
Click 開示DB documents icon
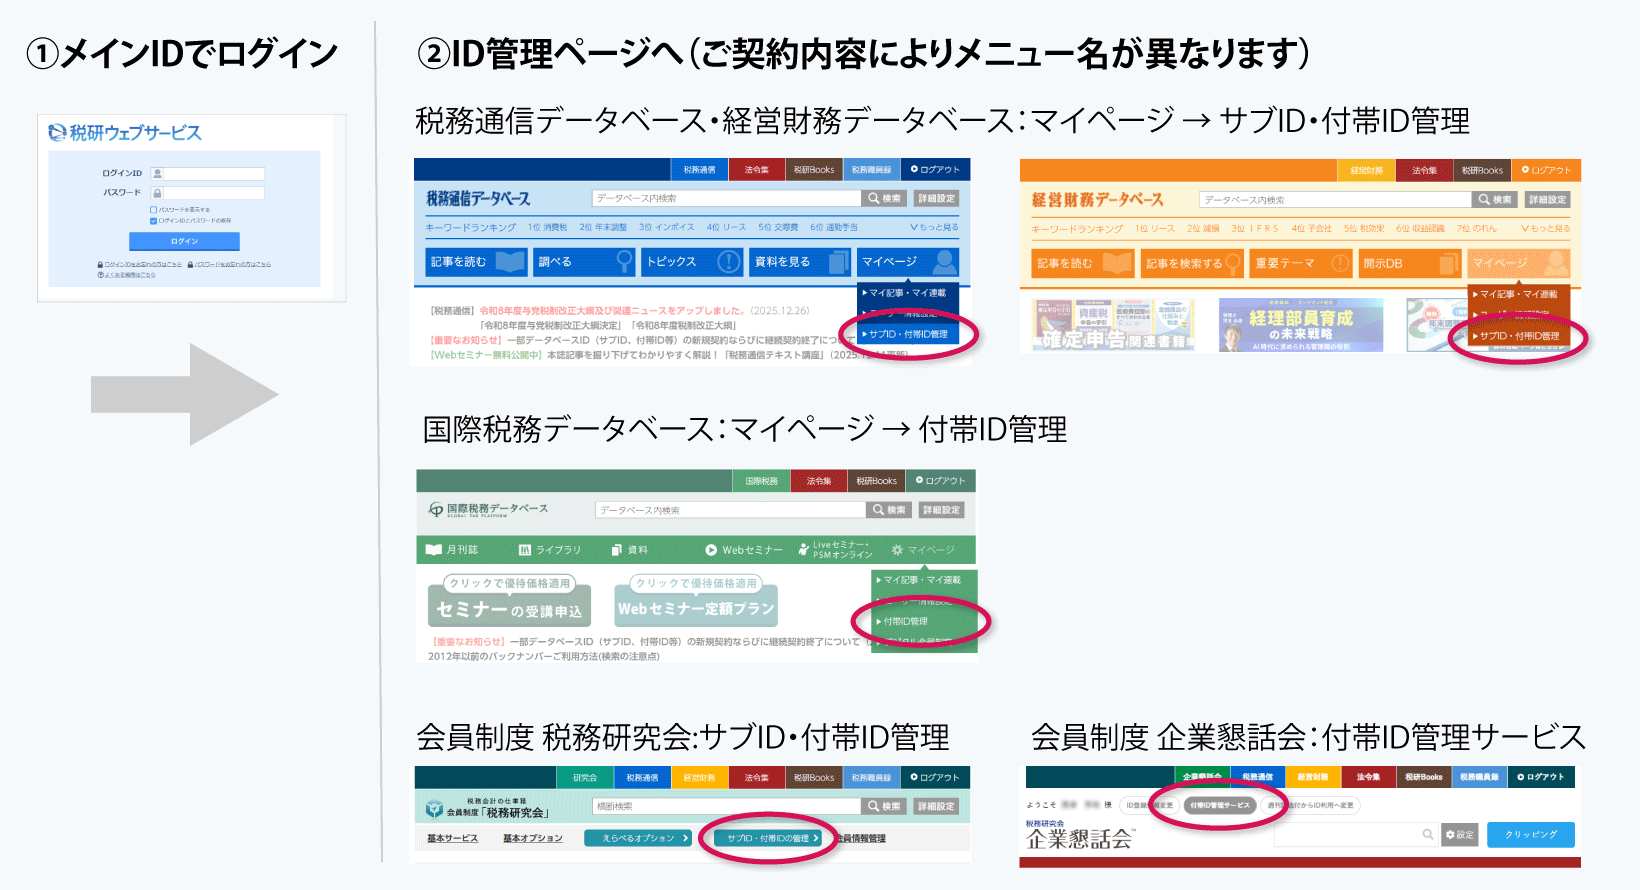(x=1449, y=263)
